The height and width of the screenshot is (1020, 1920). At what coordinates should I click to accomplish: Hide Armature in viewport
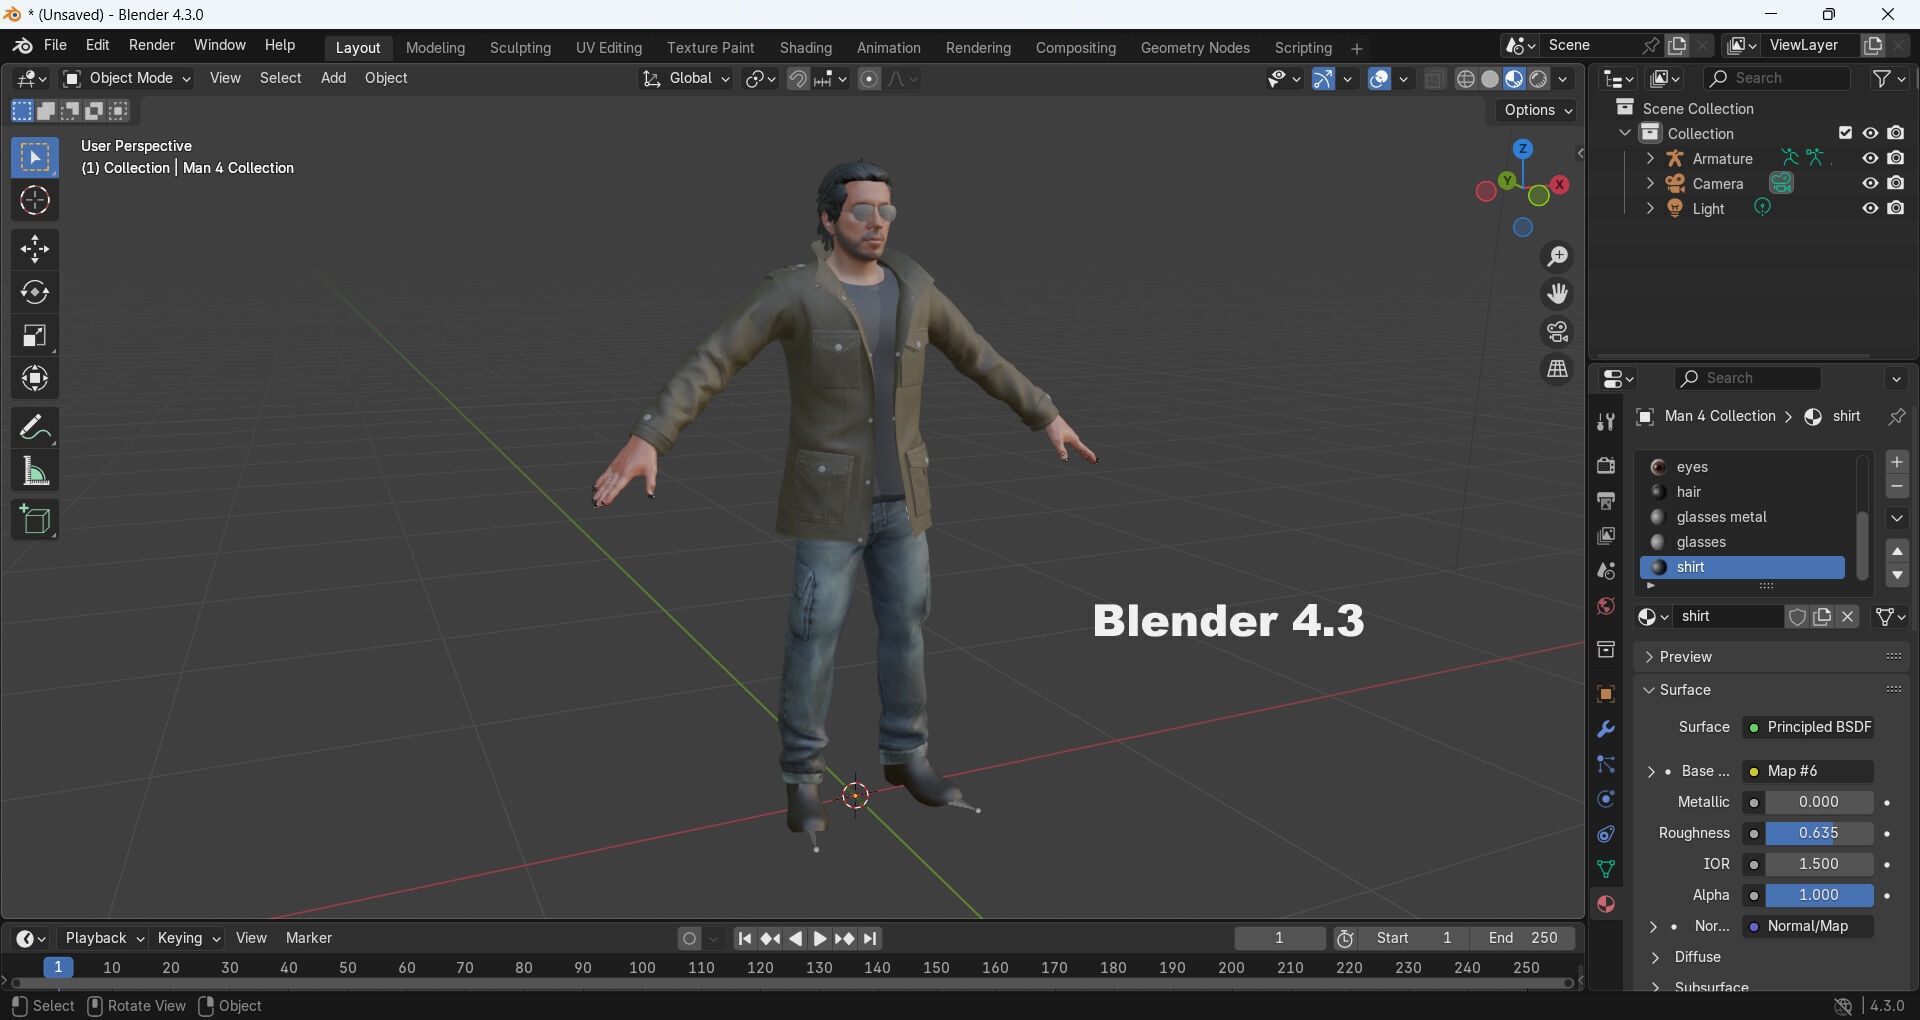(1870, 158)
